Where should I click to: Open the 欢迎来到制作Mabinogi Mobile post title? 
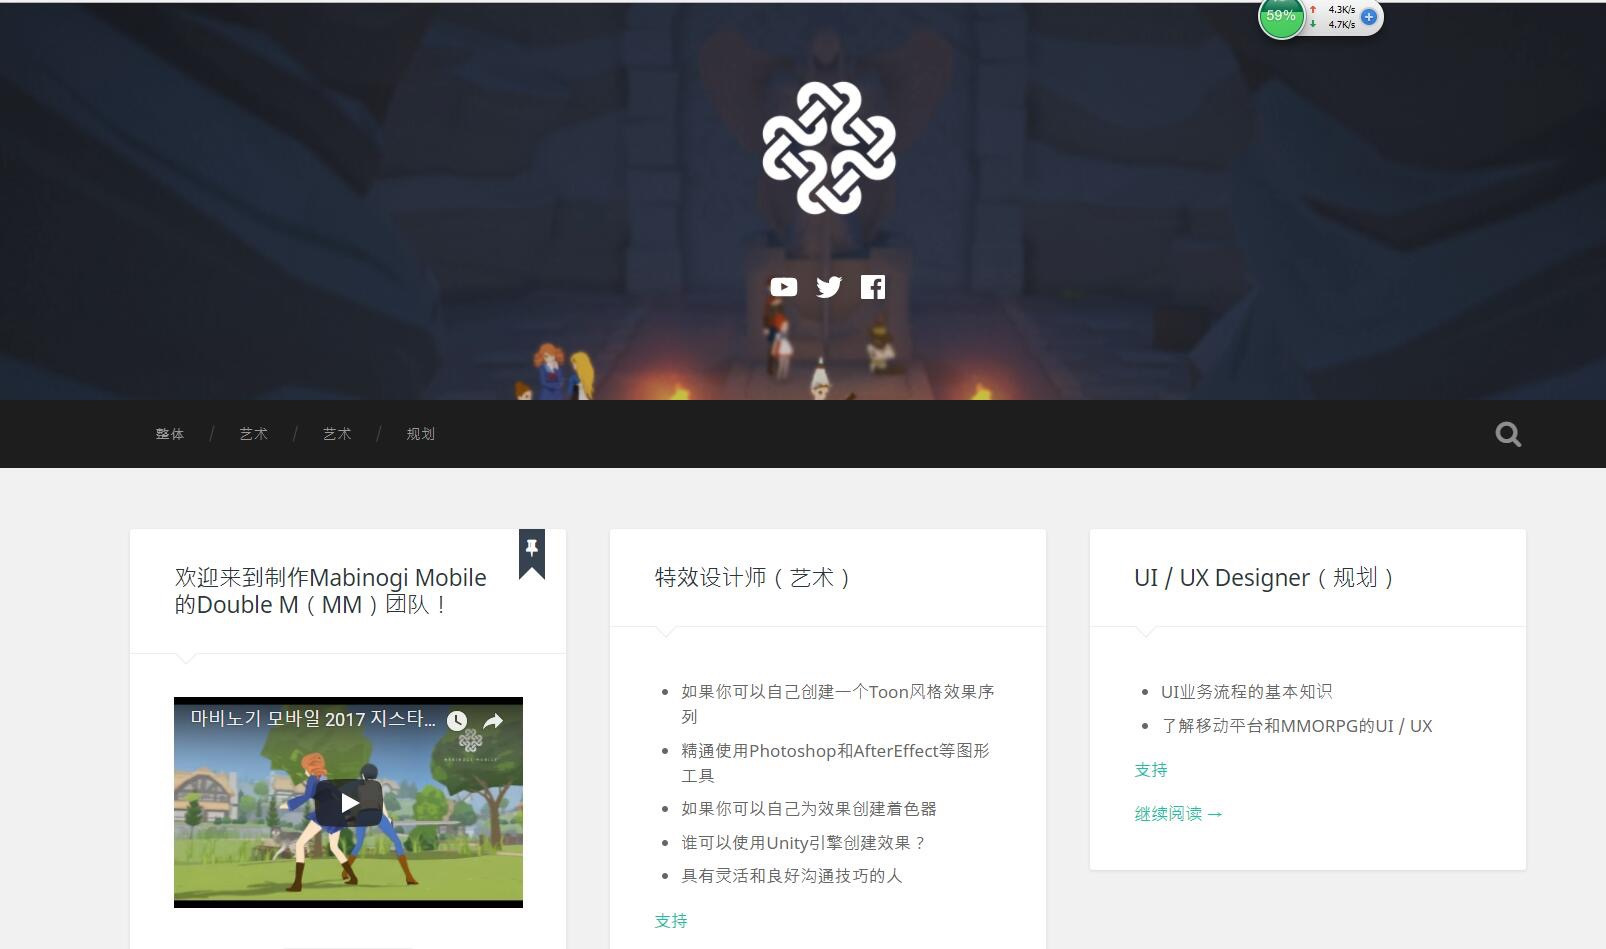click(x=331, y=591)
